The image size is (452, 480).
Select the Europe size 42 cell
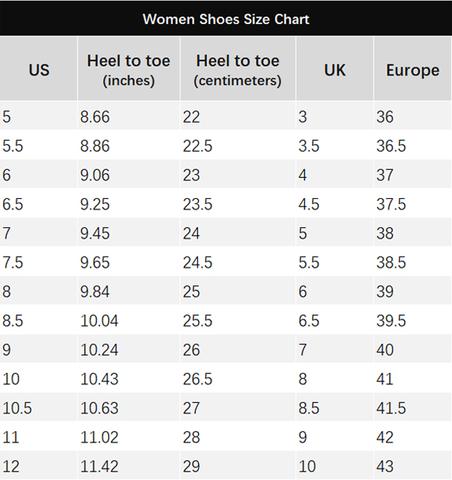click(x=413, y=437)
